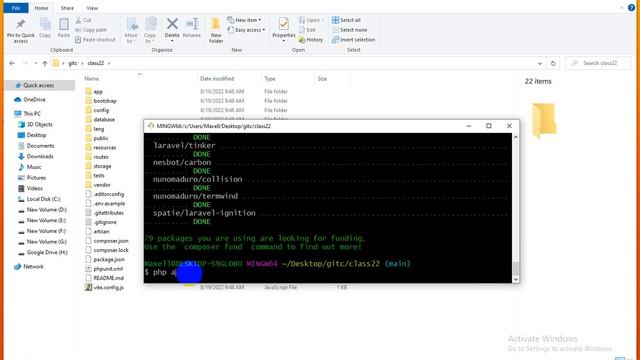Switch to the Share ribbon tab
Viewport: 640px width, 360px height.
[x=67, y=8]
